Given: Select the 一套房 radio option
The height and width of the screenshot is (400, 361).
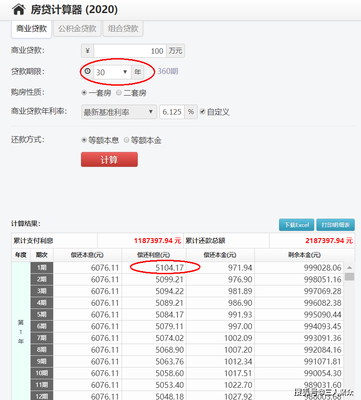Looking at the screenshot, I should click(84, 93).
